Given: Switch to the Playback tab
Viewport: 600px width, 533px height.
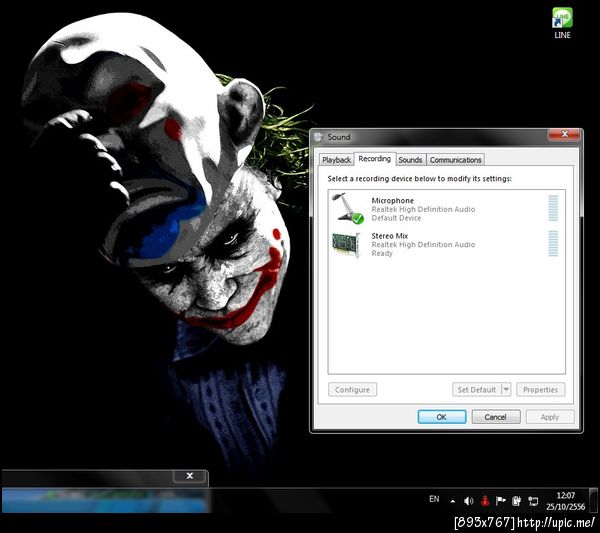Looking at the screenshot, I should pyautogui.click(x=336, y=160).
